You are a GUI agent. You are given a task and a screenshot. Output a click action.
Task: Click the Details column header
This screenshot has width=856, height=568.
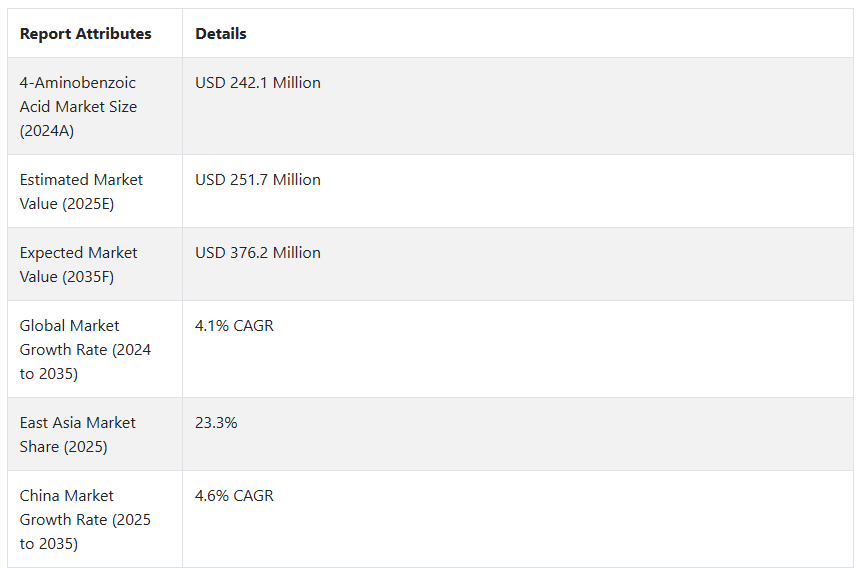tap(221, 33)
